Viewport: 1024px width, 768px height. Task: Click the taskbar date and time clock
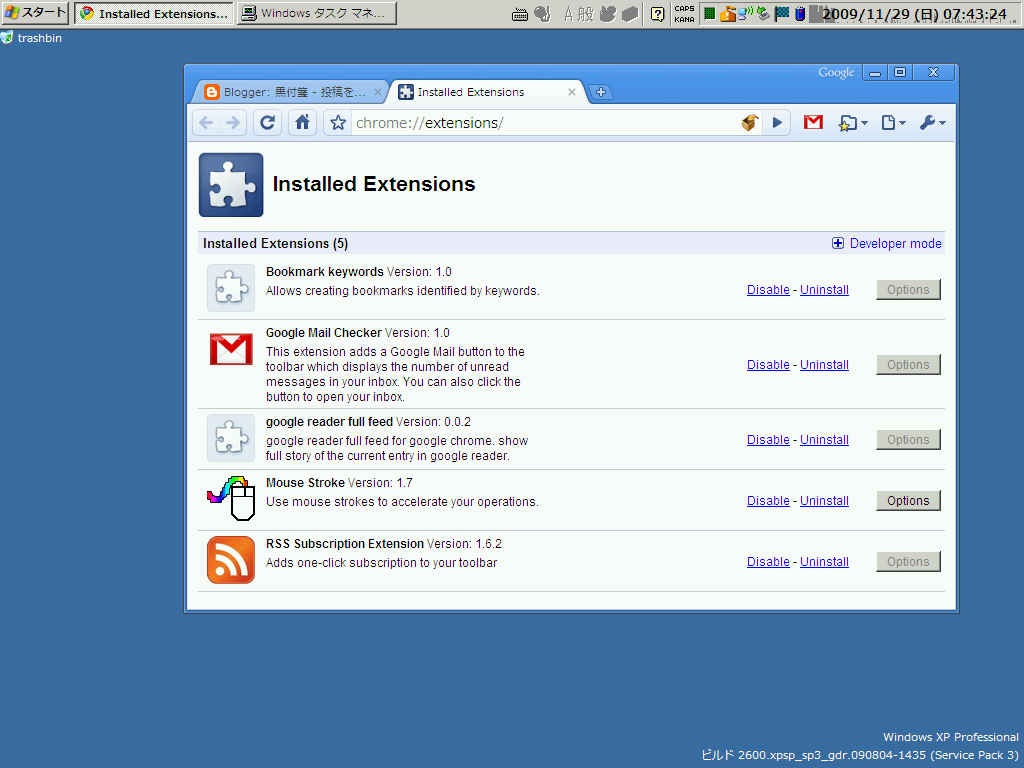914,14
